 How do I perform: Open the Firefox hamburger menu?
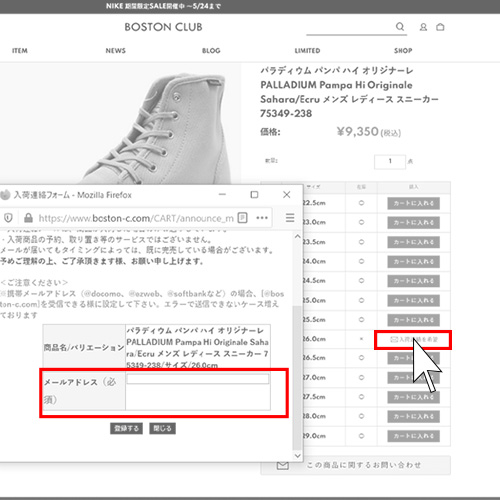click(290, 218)
